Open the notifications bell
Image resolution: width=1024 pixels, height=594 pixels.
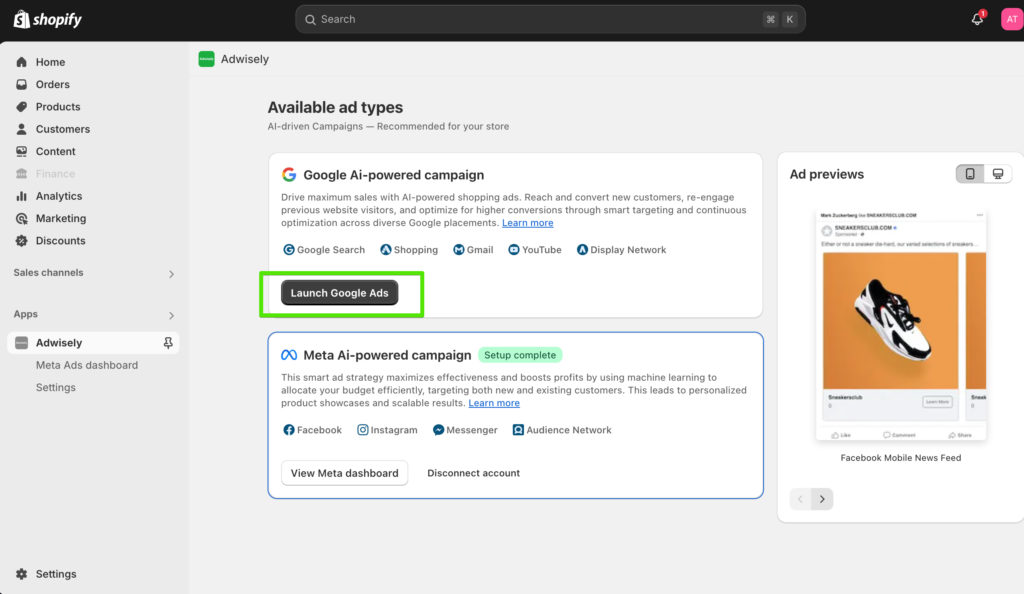coord(977,20)
